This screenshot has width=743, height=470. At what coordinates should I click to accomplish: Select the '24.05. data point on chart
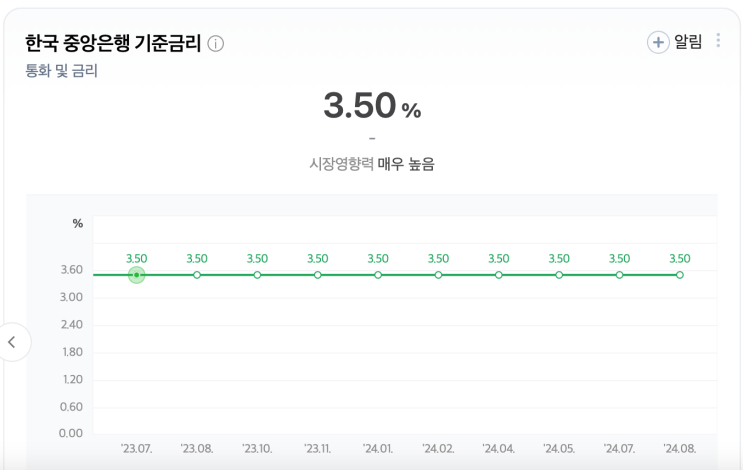(x=559, y=275)
